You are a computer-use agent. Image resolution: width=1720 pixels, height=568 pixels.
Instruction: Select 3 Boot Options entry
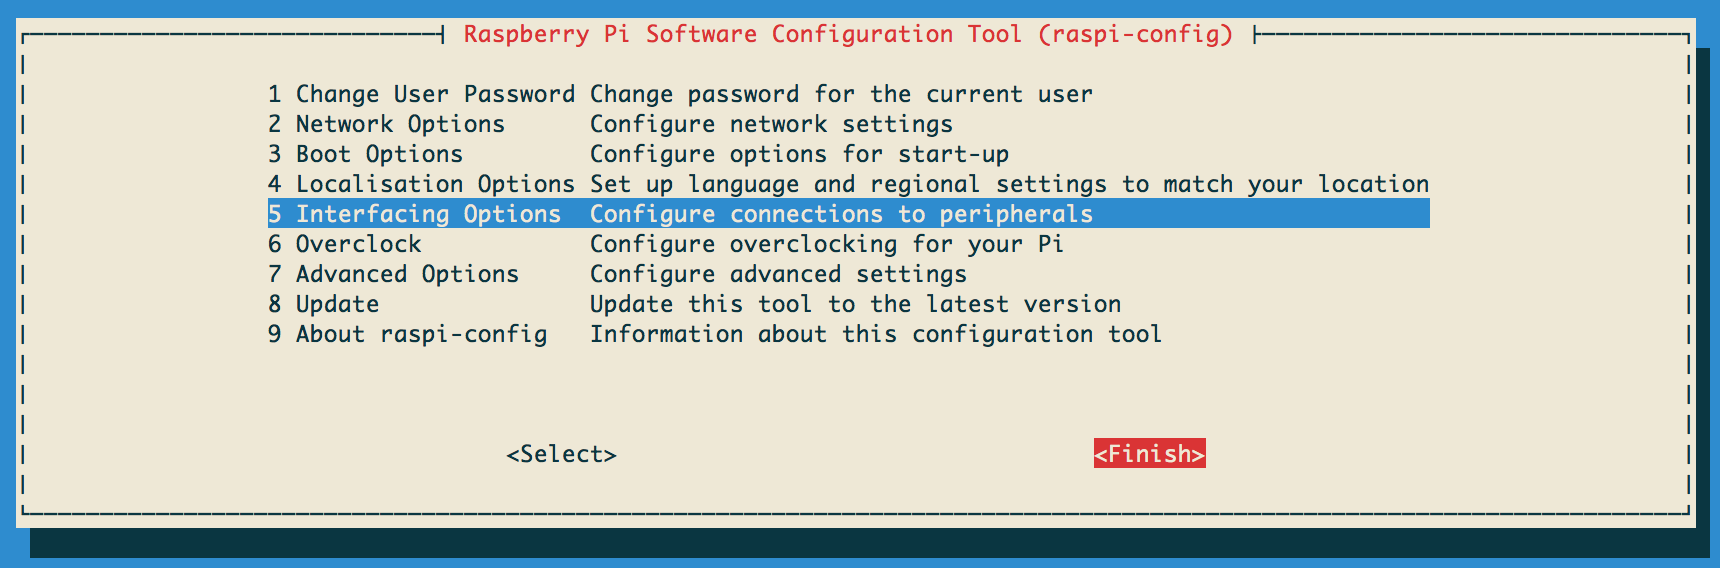[848, 154]
